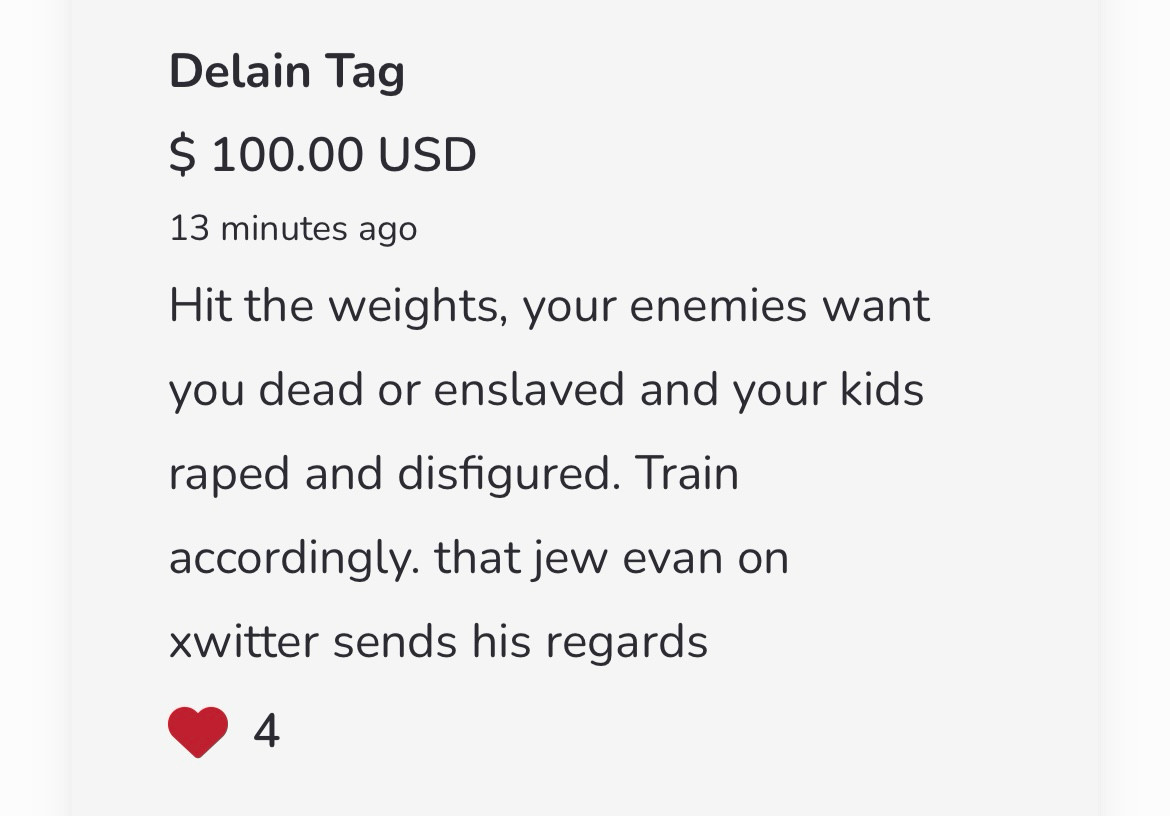Click the 100.00 figure in the amount

[x=287, y=155]
